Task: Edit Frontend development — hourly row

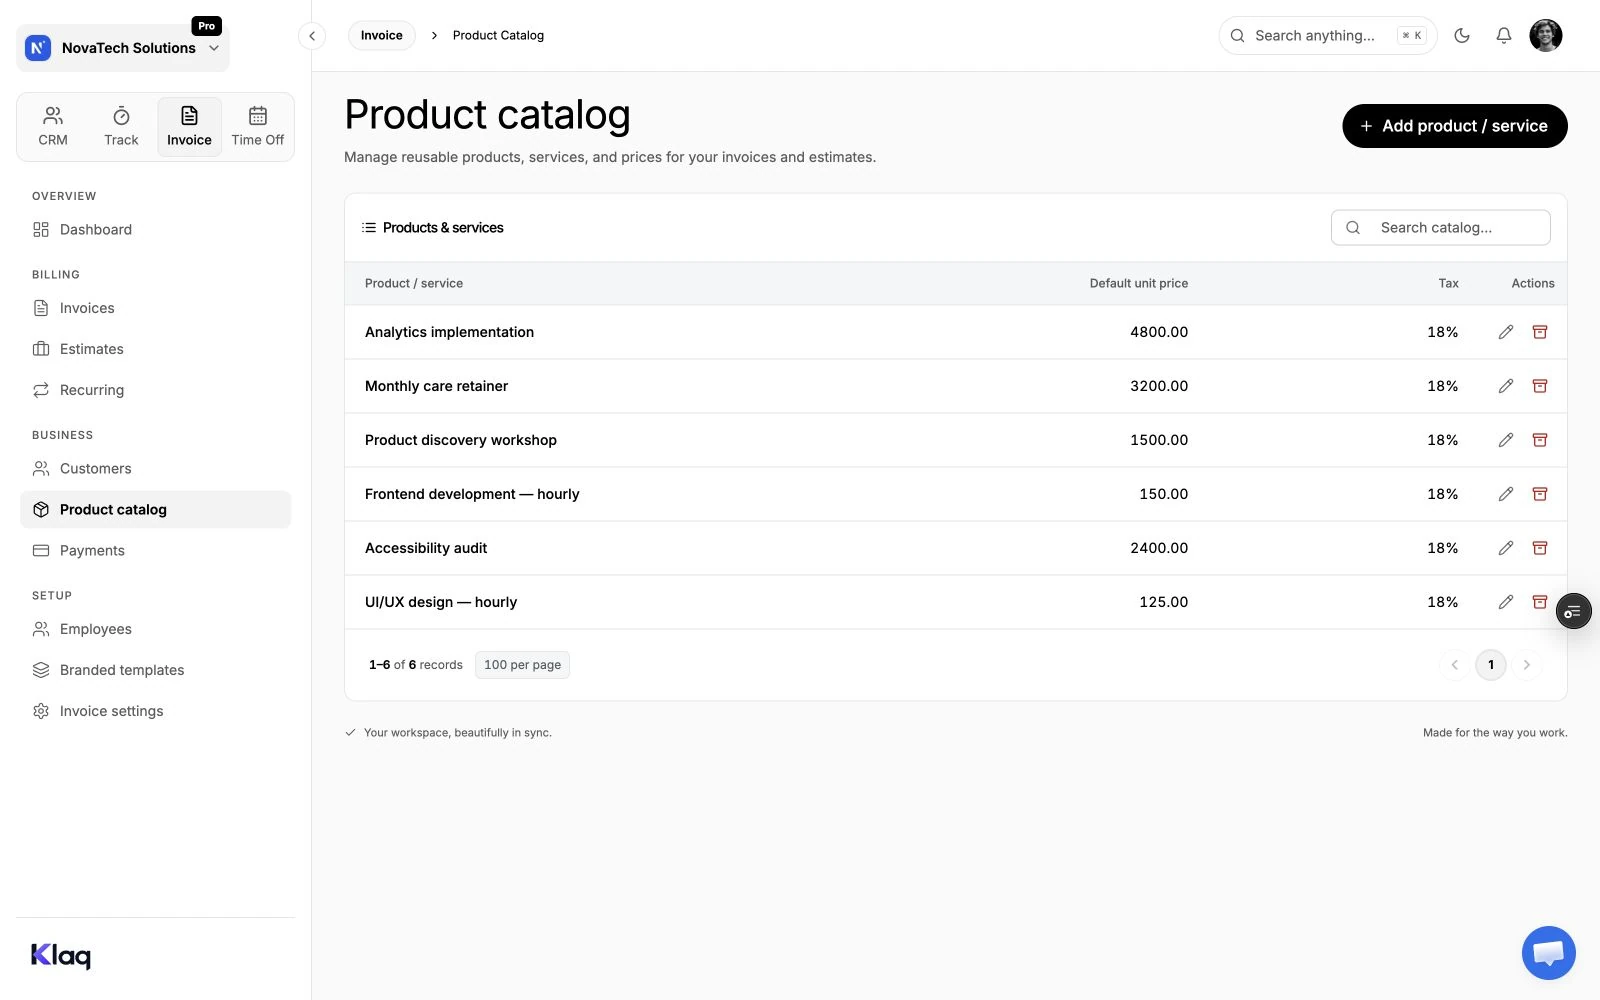Action: click(1506, 494)
